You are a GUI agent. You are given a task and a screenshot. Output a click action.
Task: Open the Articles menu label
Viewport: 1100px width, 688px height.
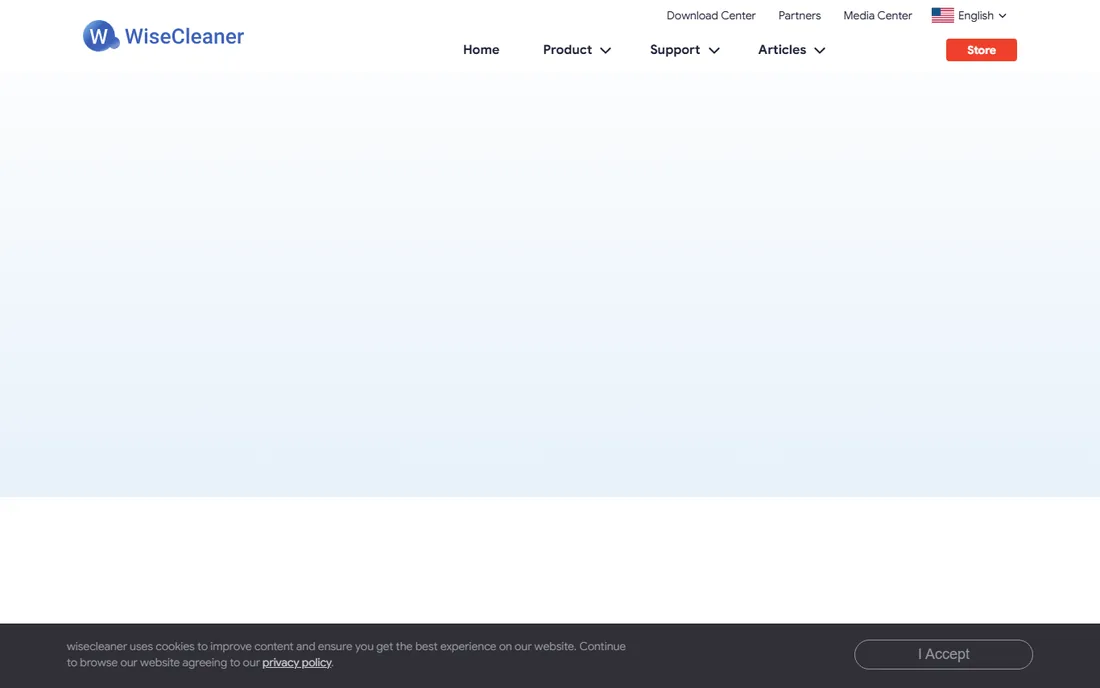782,50
